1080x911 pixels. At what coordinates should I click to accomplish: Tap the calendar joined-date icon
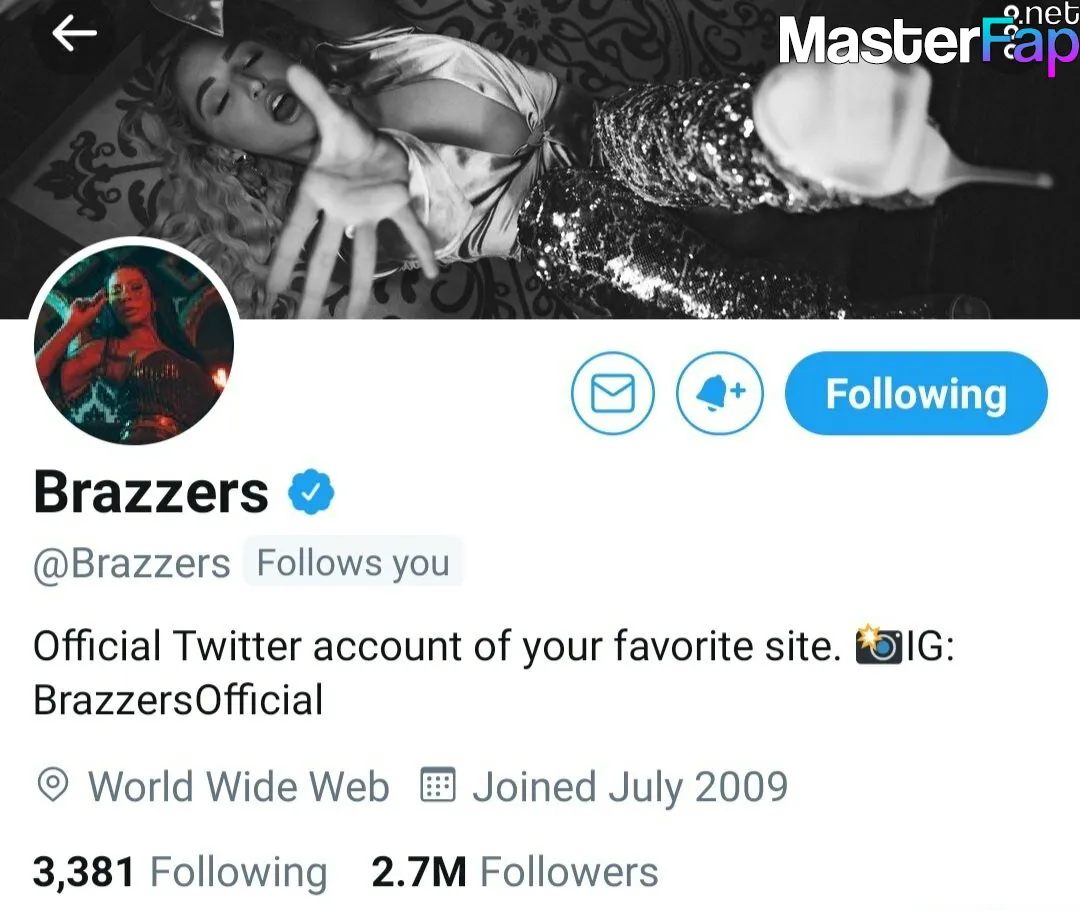438,785
